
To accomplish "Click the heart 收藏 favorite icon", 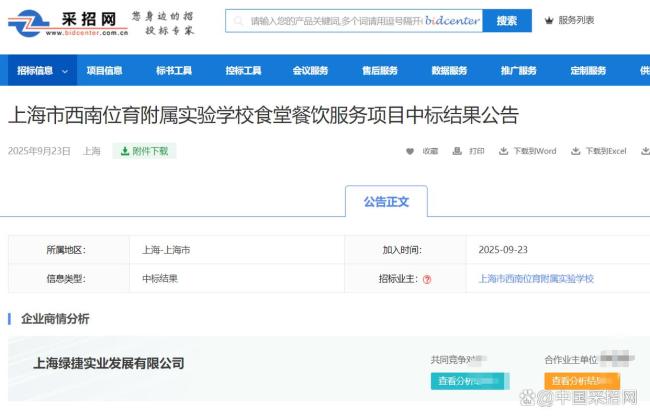I will pyautogui.click(x=410, y=152).
